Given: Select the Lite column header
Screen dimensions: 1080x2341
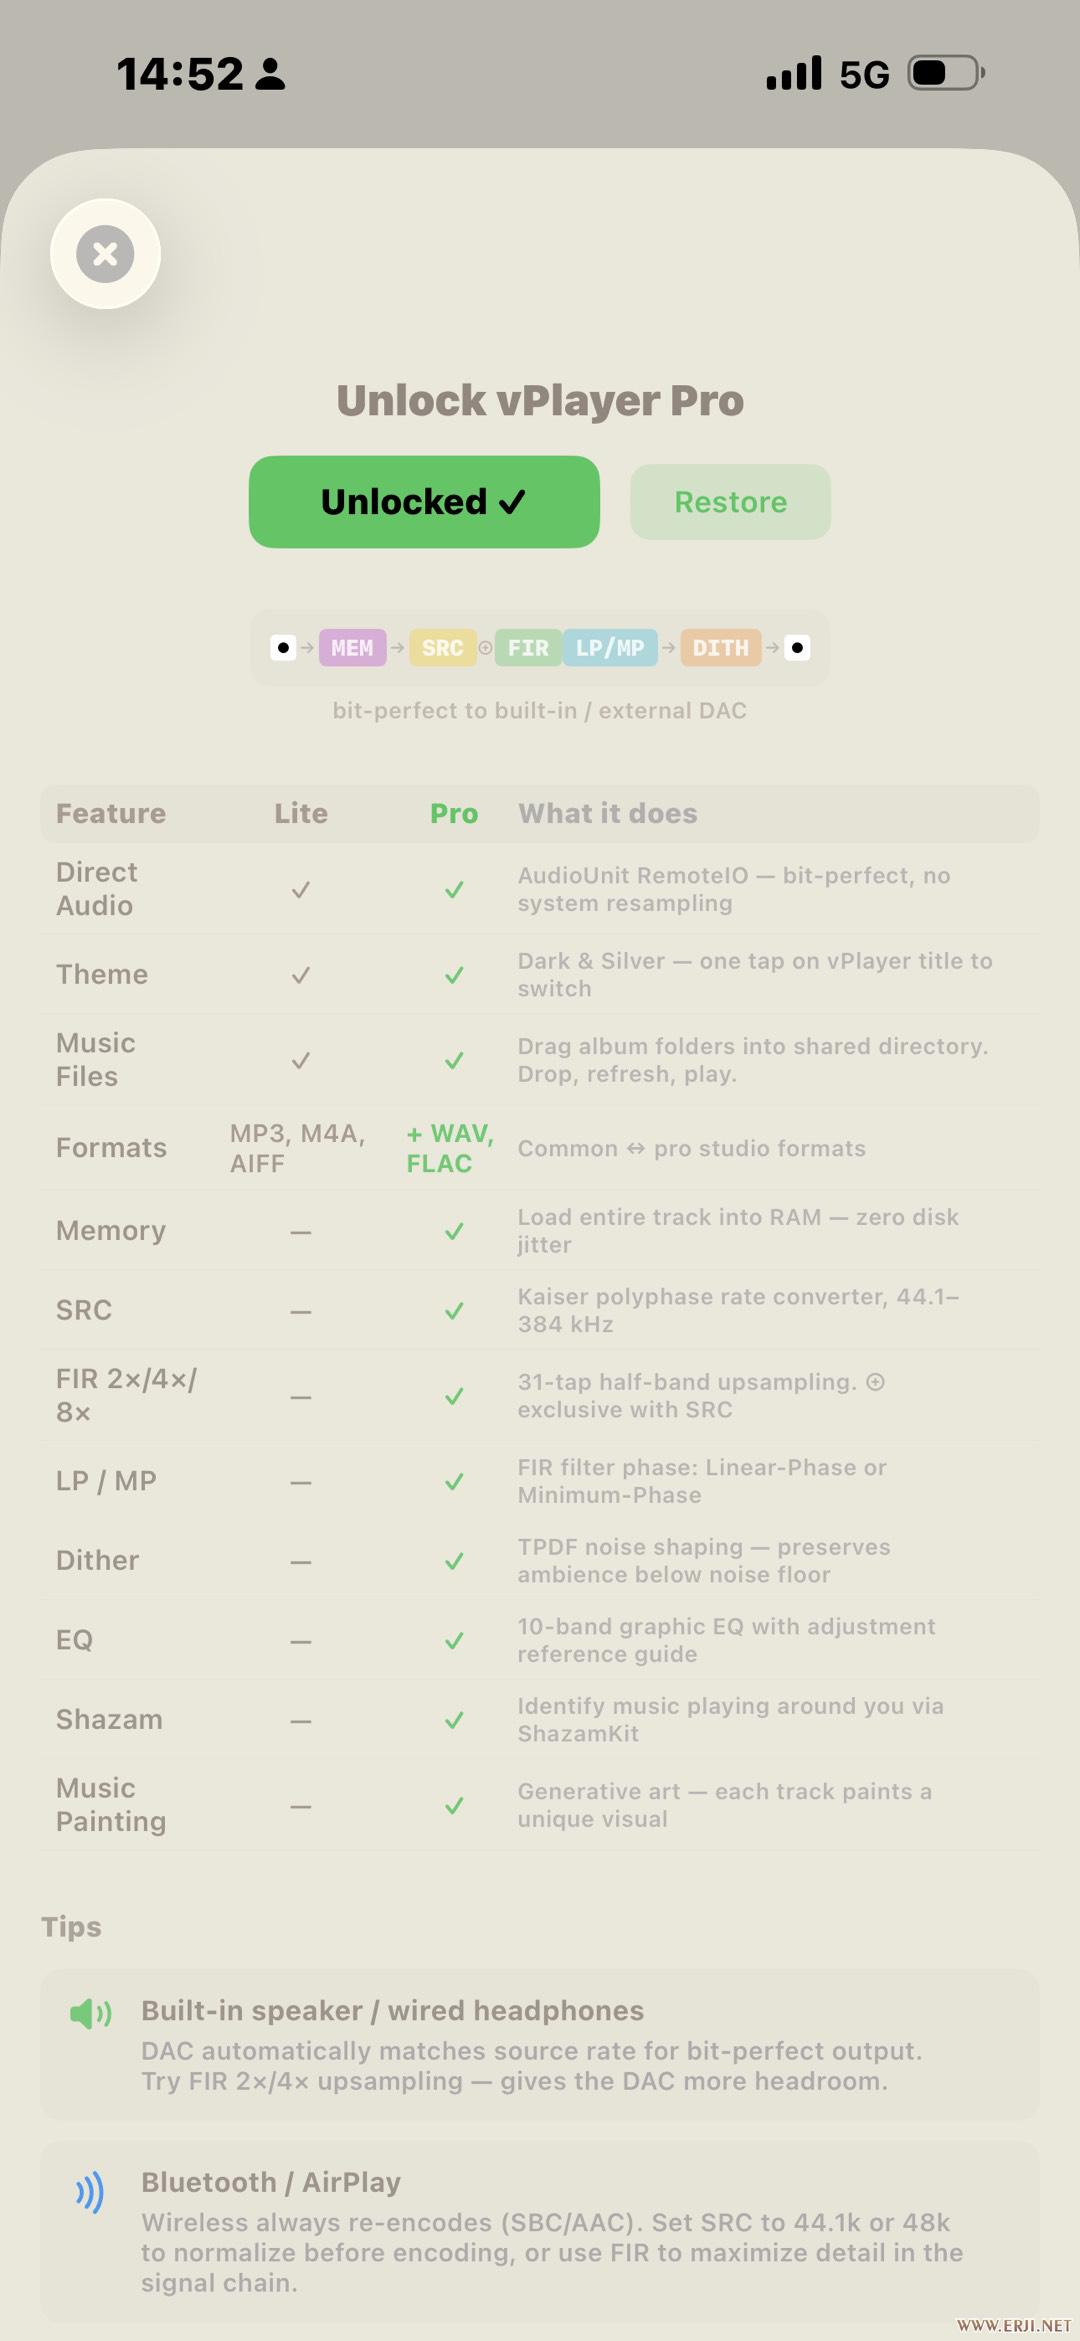Looking at the screenshot, I should [301, 814].
